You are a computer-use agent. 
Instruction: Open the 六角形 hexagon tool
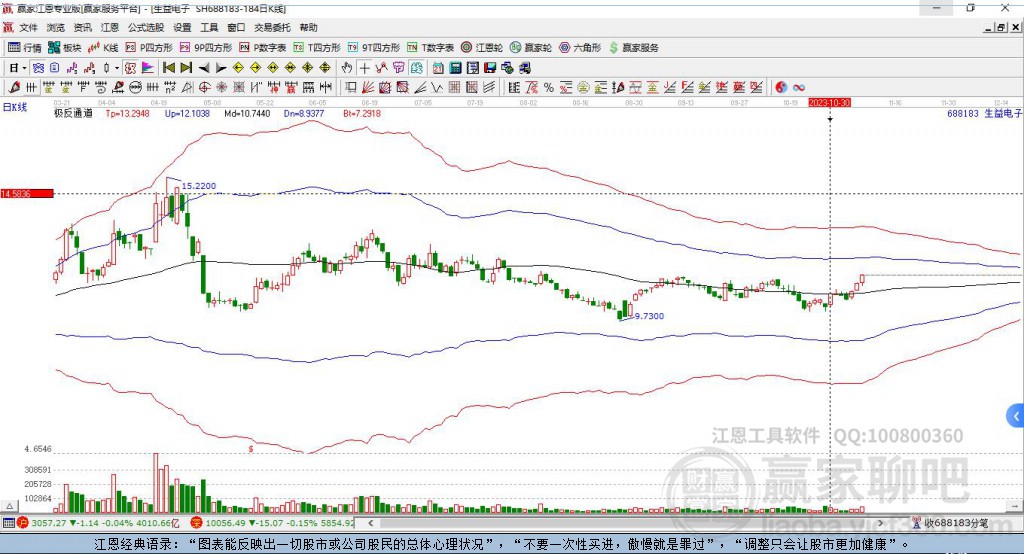(x=580, y=48)
